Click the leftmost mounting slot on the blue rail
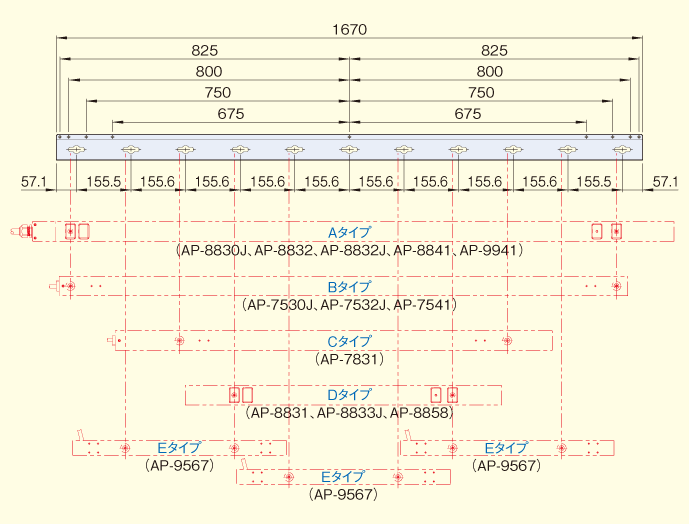Viewport: 689px width, 524px height. point(75,150)
